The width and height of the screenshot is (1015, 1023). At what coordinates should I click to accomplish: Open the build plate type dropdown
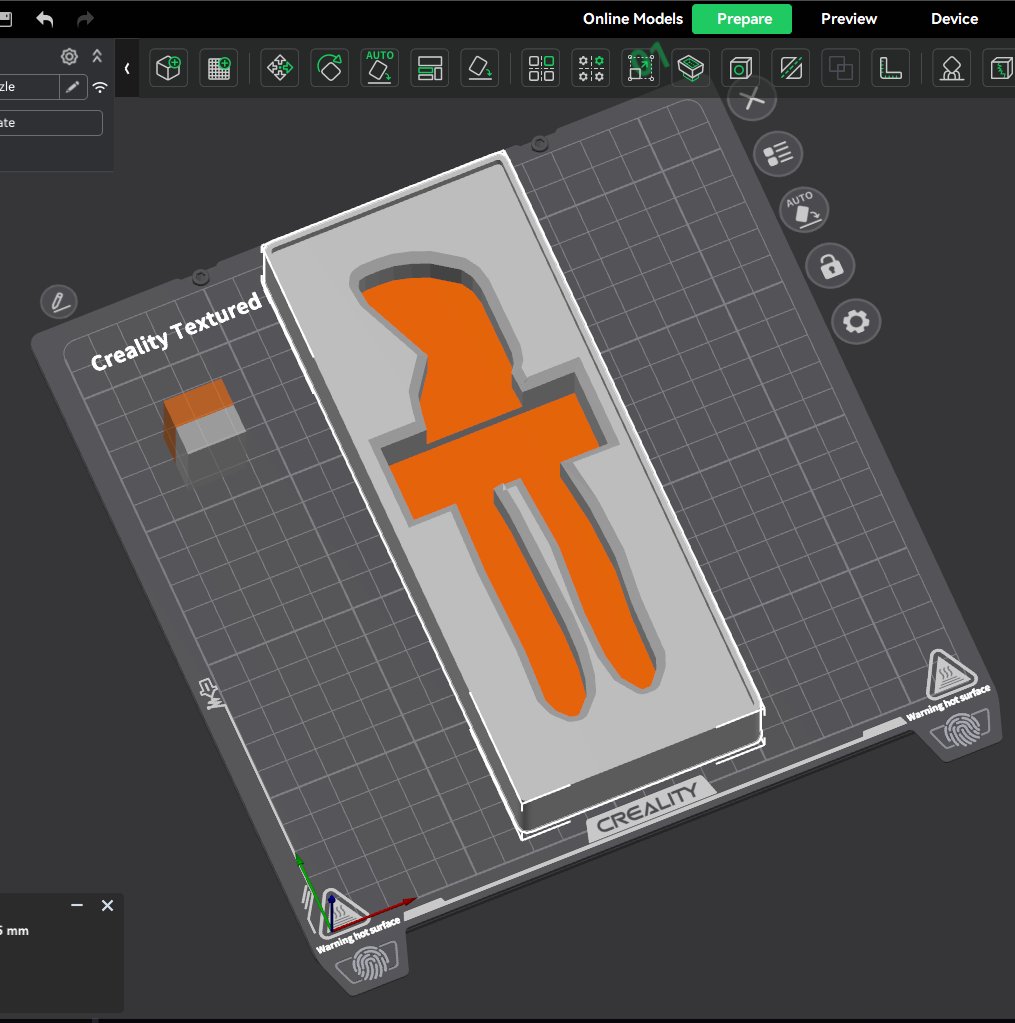(x=51, y=123)
